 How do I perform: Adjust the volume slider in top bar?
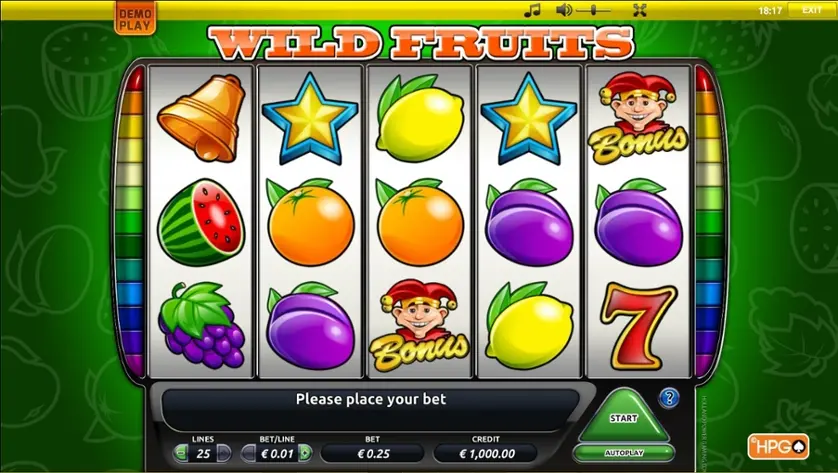pyautogui.click(x=594, y=10)
